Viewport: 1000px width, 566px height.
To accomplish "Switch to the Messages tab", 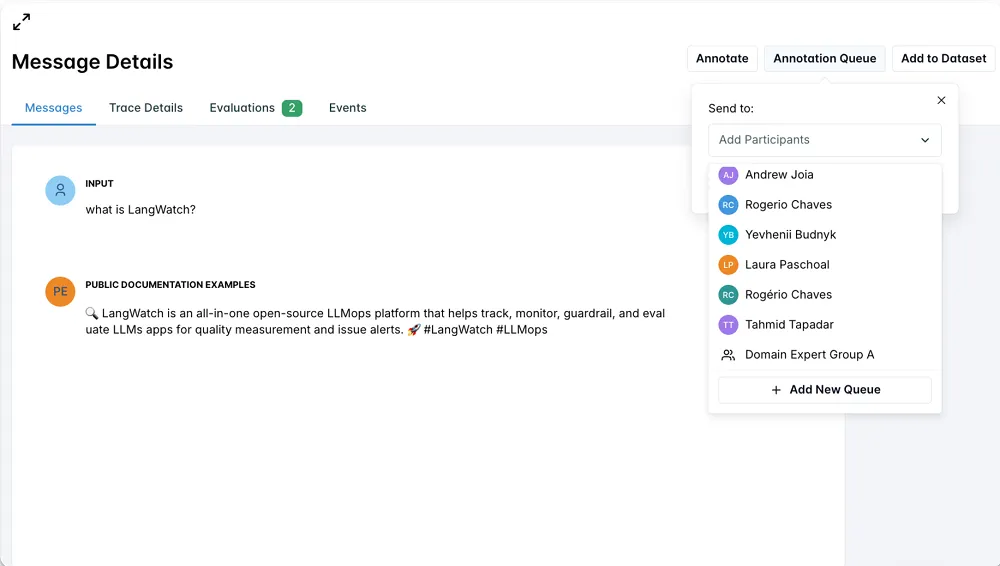I will click(54, 108).
